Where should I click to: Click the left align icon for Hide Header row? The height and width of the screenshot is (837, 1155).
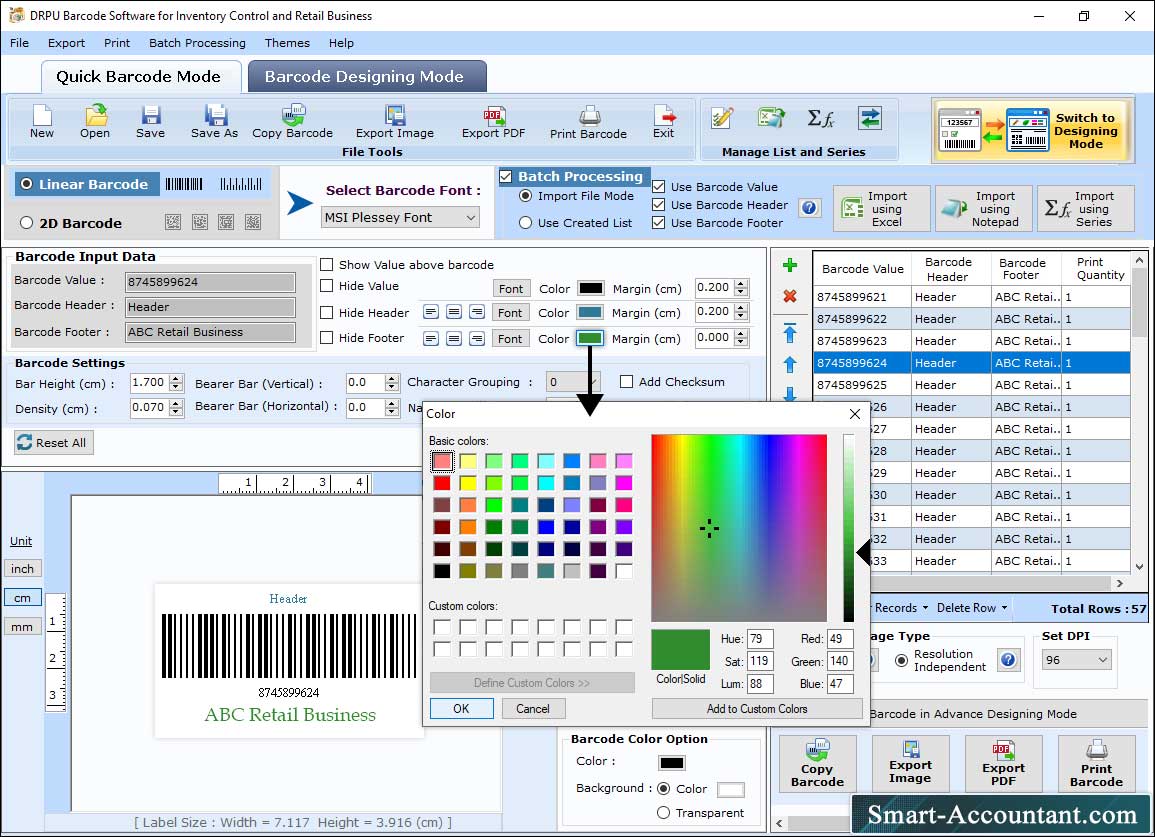(431, 312)
